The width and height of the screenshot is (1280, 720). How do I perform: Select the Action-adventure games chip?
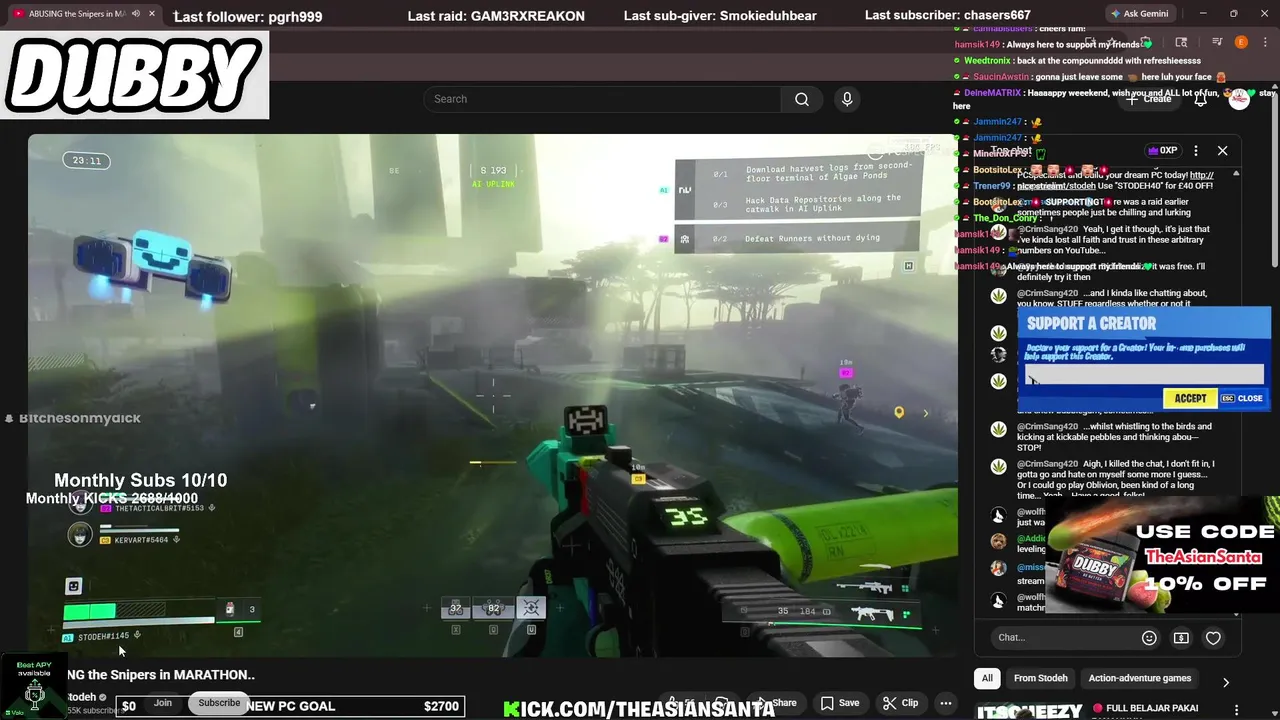coord(1140,678)
